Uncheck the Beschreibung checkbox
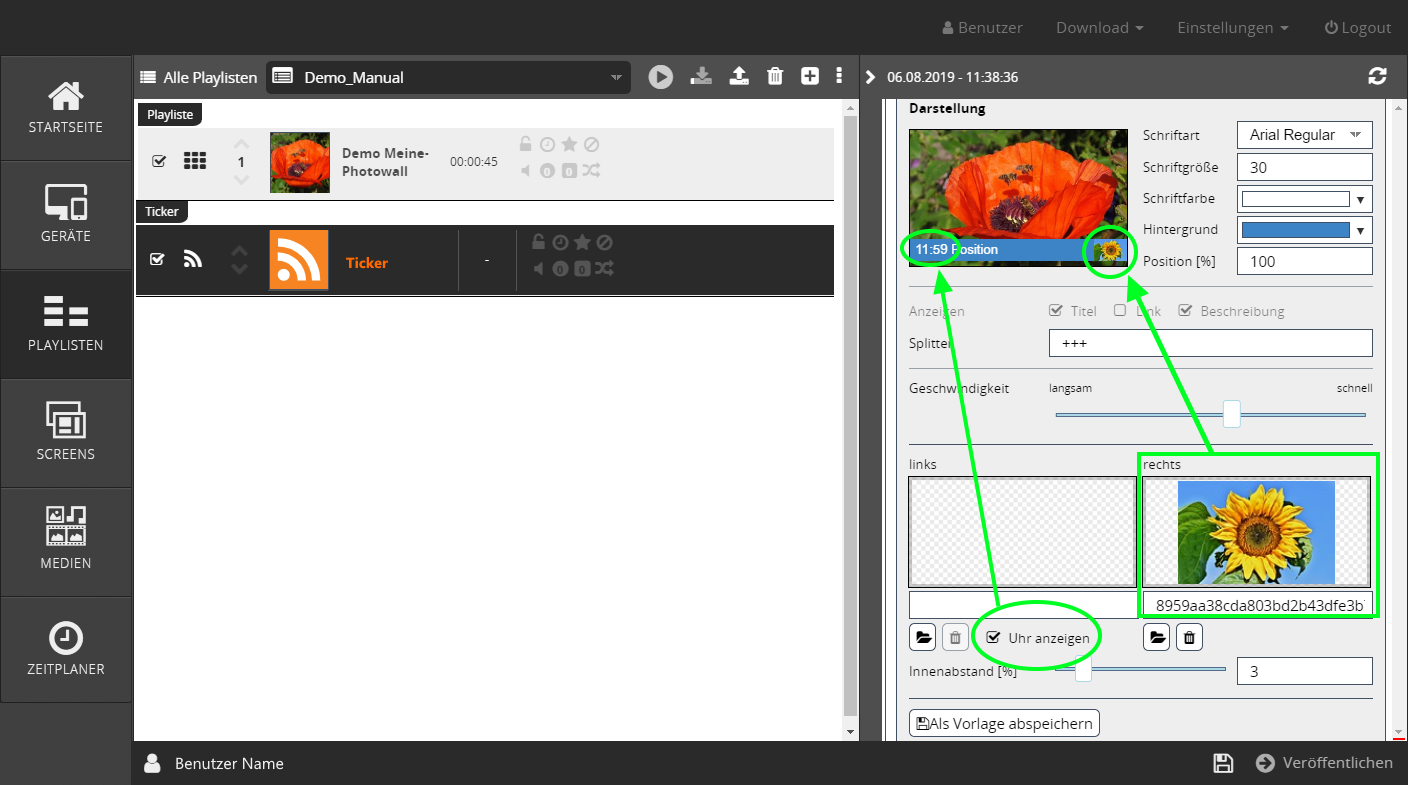The width and height of the screenshot is (1408, 785). [1185, 310]
